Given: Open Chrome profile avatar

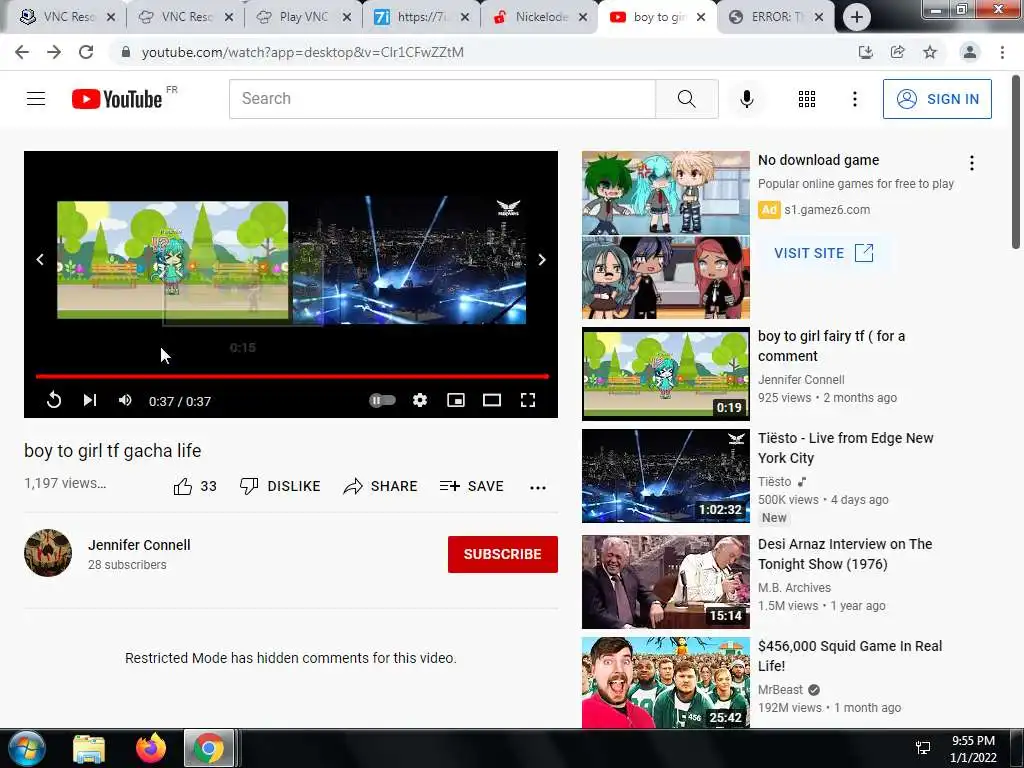Looking at the screenshot, I should [x=970, y=52].
